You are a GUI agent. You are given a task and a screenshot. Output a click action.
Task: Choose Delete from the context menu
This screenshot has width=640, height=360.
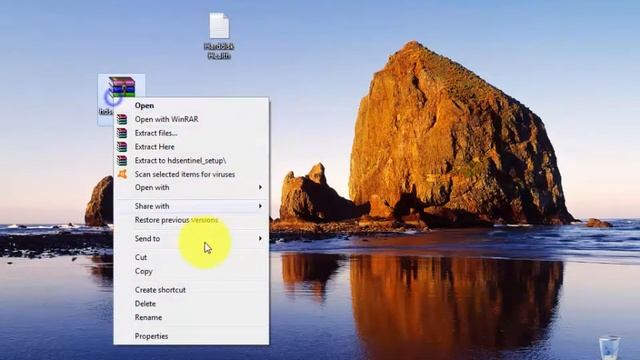click(191, 304)
